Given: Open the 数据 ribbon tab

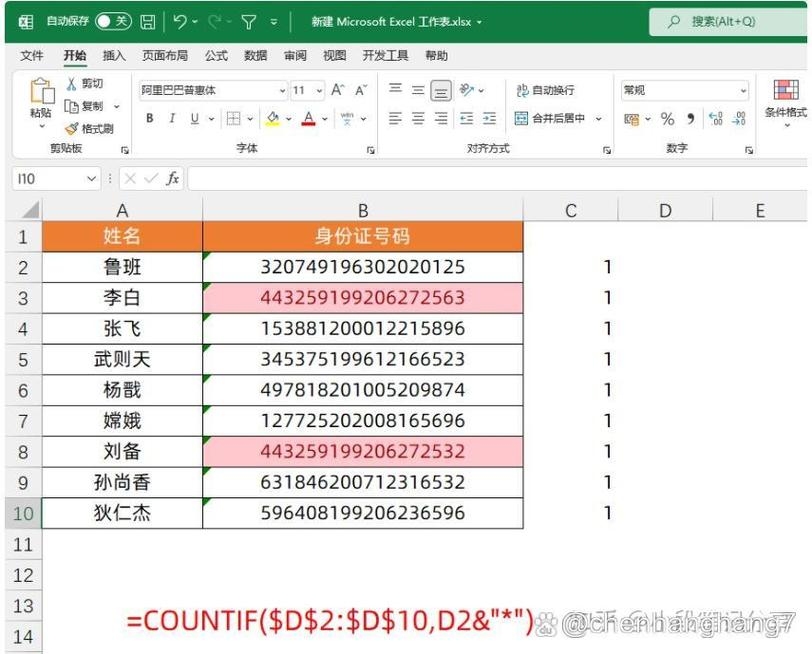Looking at the screenshot, I should coord(255,56).
